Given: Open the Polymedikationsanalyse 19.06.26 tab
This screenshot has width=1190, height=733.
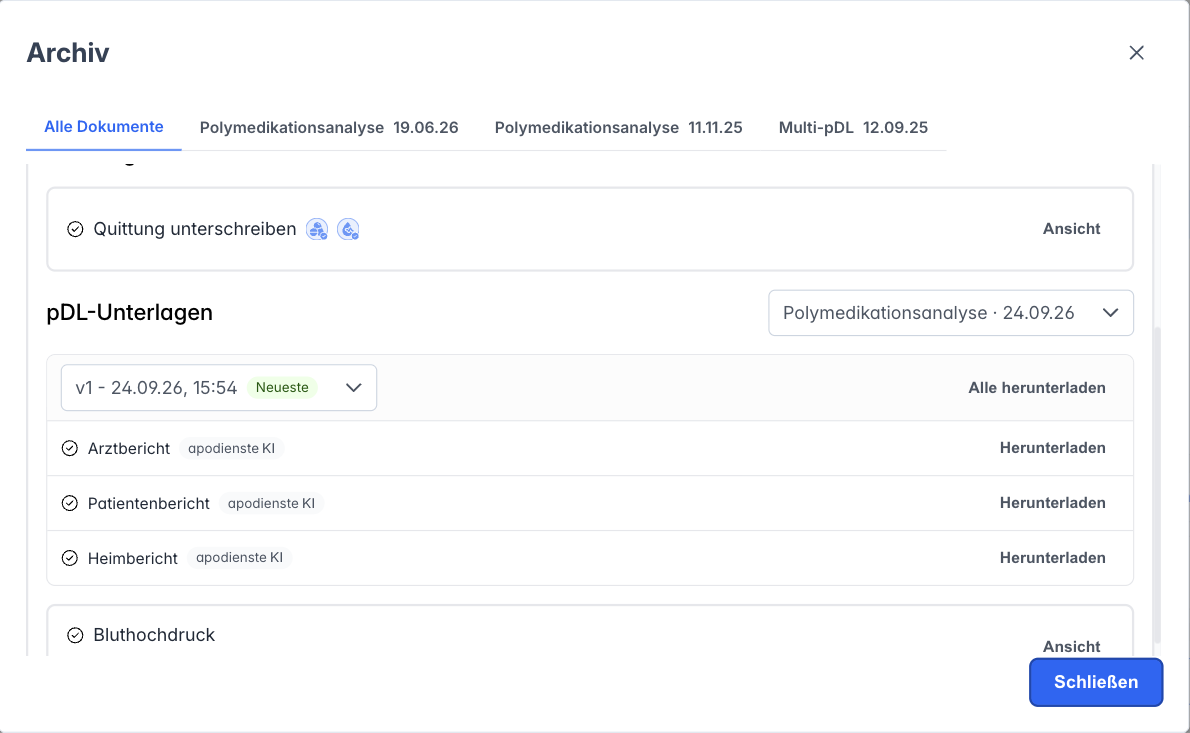Looking at the screenshot, I should pyautogui.click(x=329, y=127).
